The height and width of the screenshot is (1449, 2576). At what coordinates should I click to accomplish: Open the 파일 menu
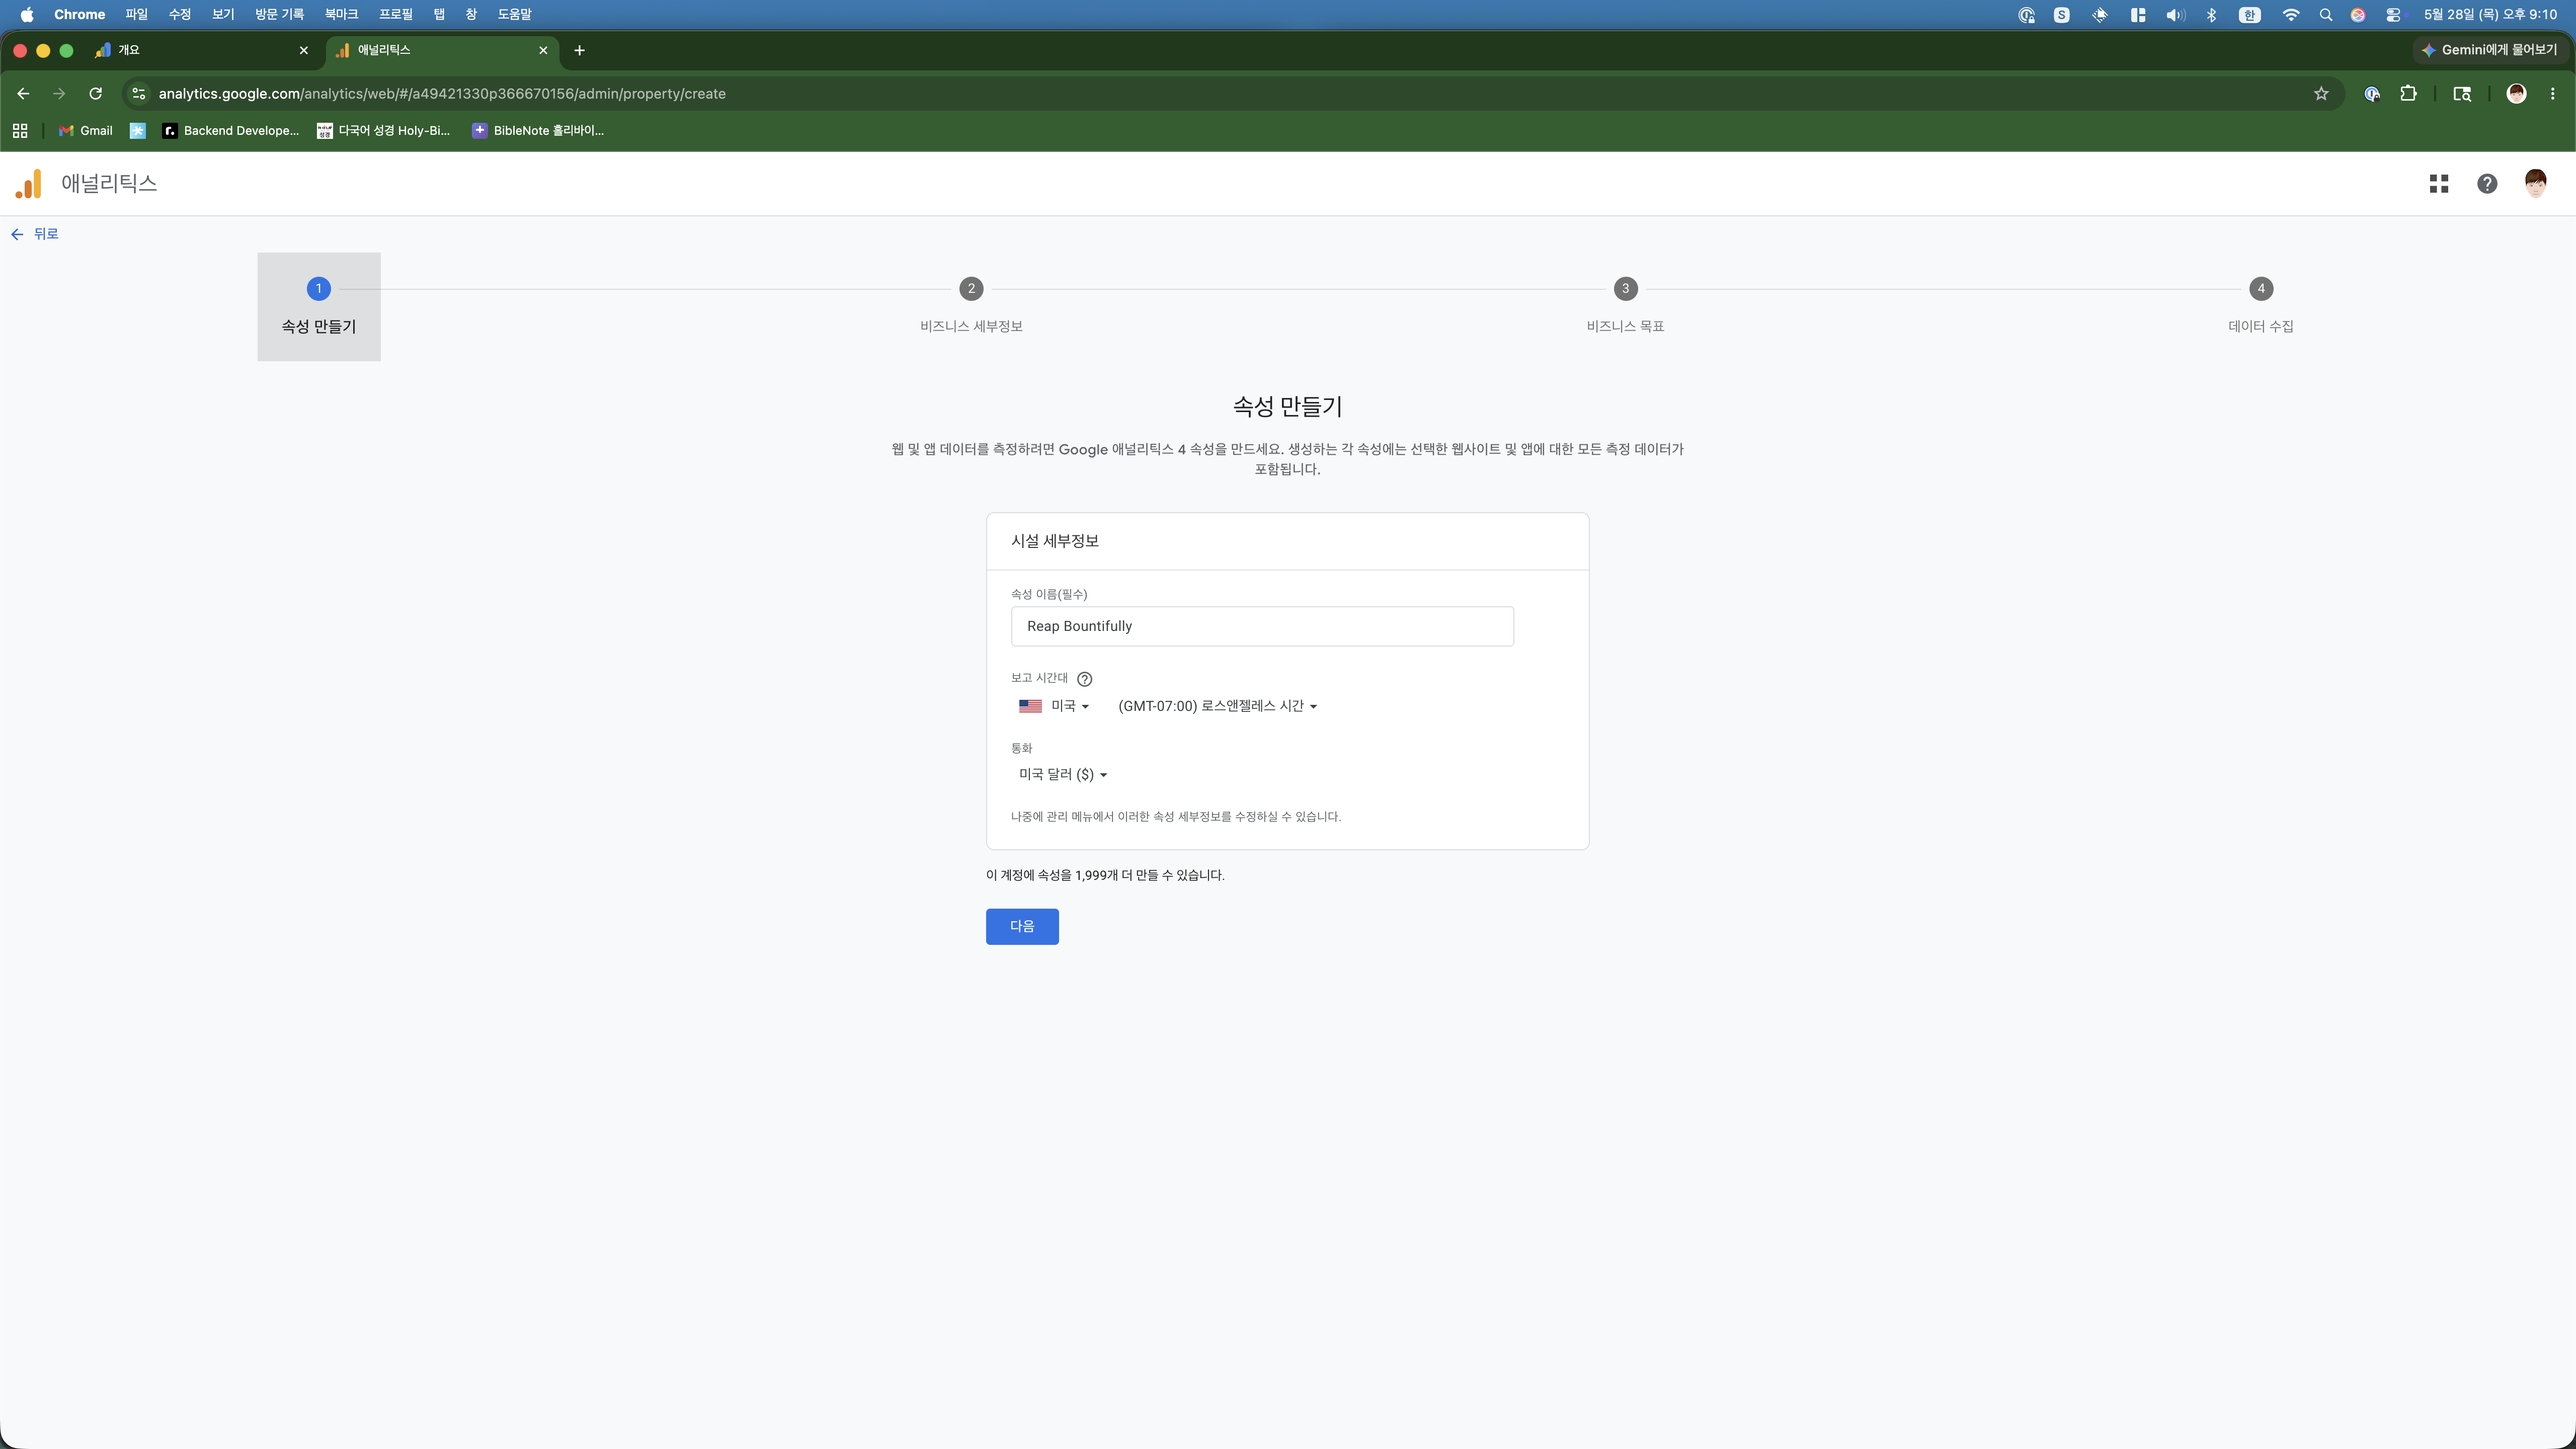136,15
